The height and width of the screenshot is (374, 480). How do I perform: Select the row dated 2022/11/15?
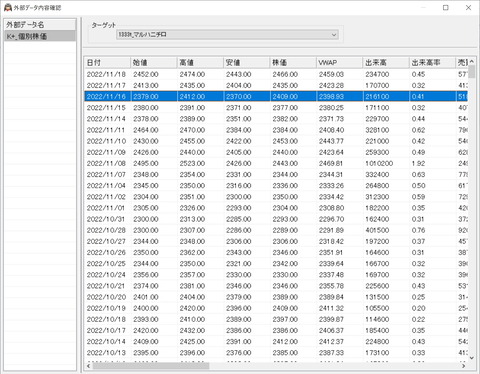276,108
